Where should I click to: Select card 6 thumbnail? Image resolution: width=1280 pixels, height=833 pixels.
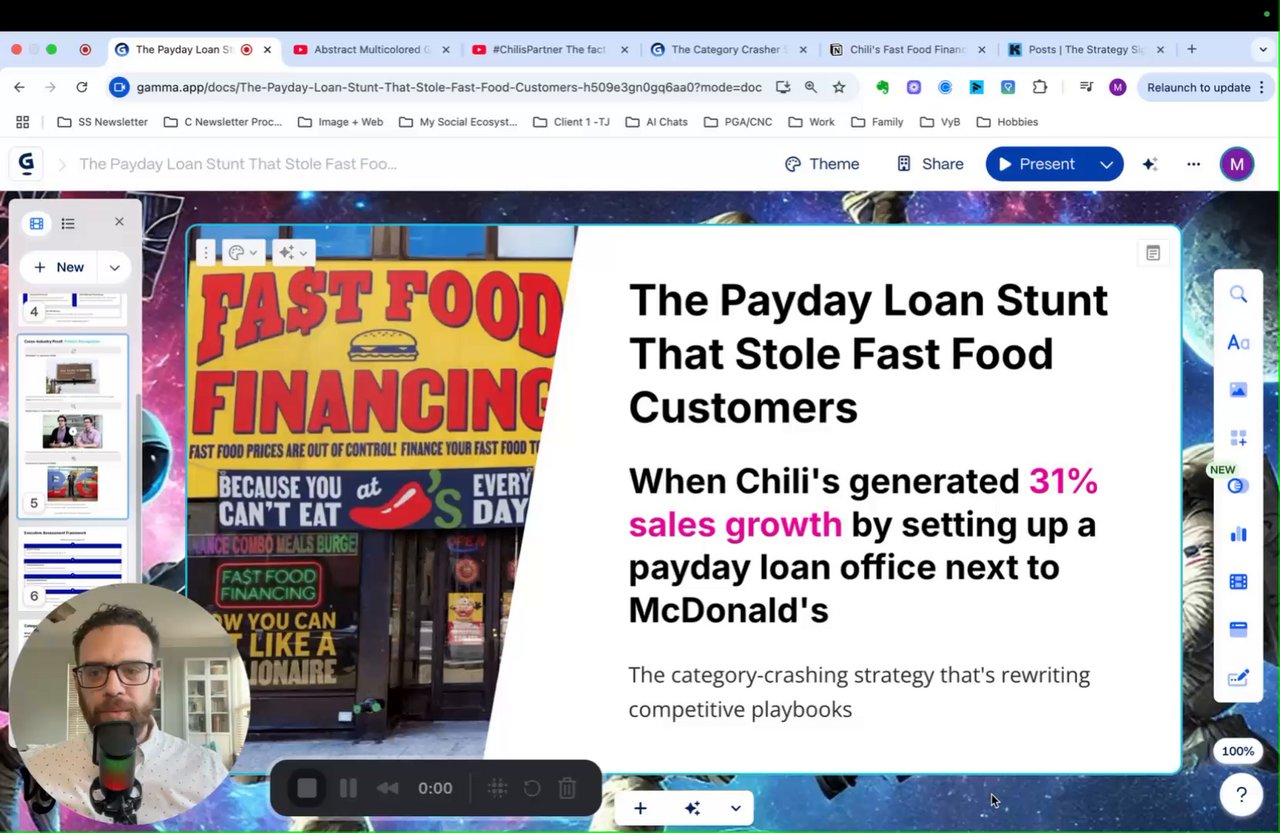[73, 567]
